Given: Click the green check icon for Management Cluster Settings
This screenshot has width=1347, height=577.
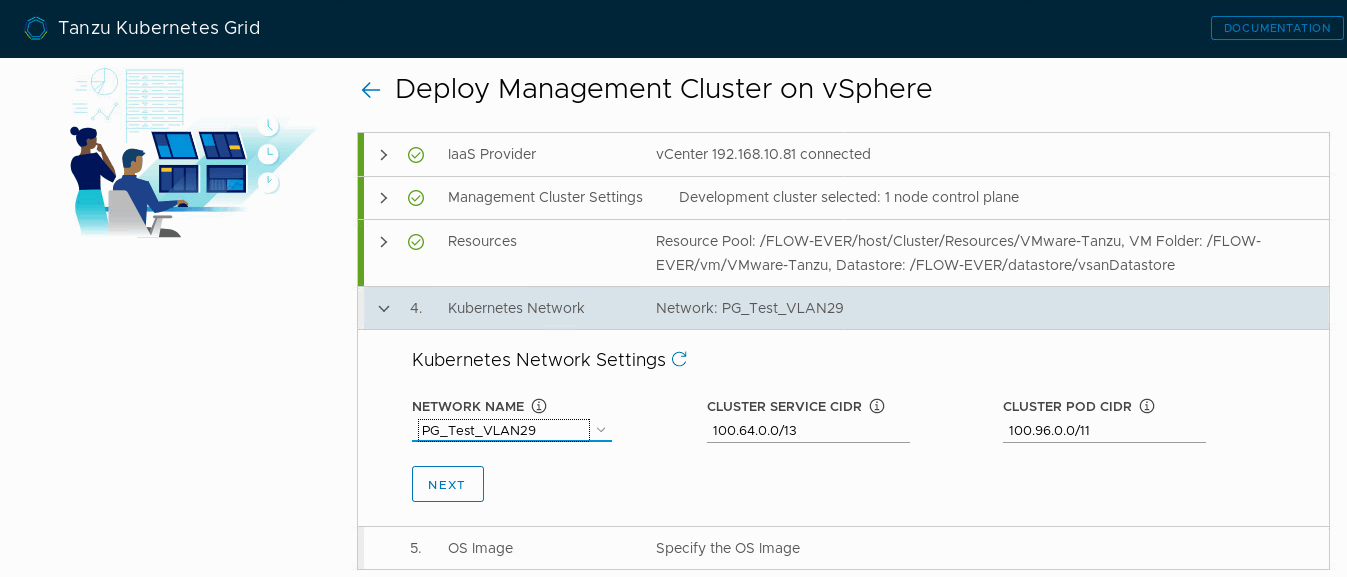Looking at the screenshot, I should click(x=416, y=198).
